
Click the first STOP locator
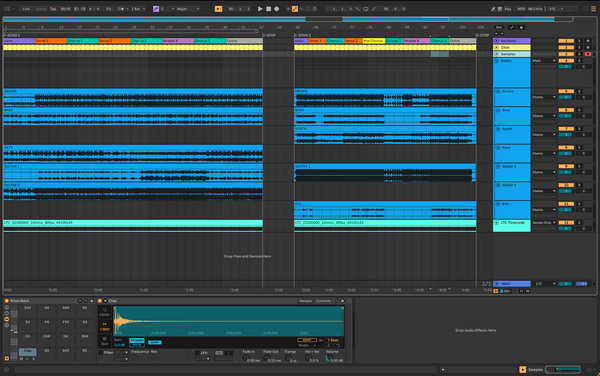coord(269,35)
